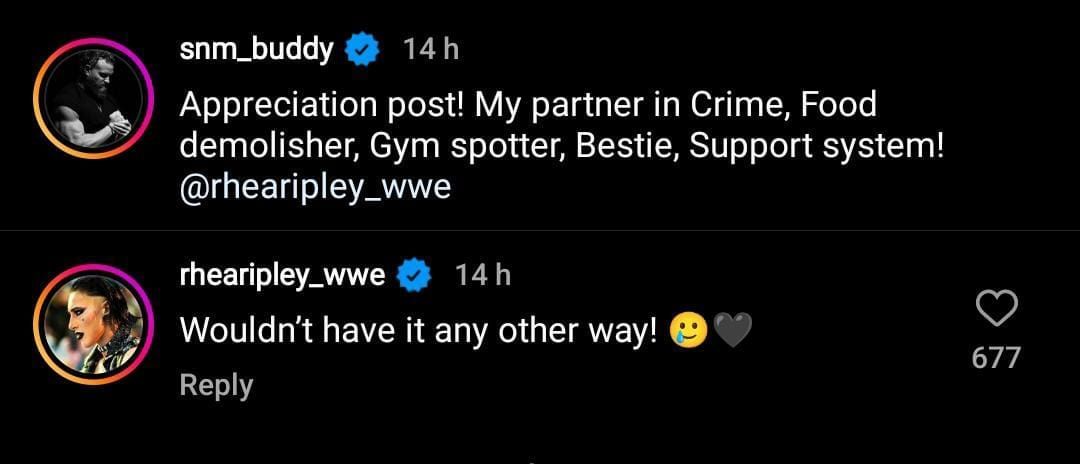Reply to rhearipley_wwe's comment
The image size is (1080, 464).
[x=216, y=385]
